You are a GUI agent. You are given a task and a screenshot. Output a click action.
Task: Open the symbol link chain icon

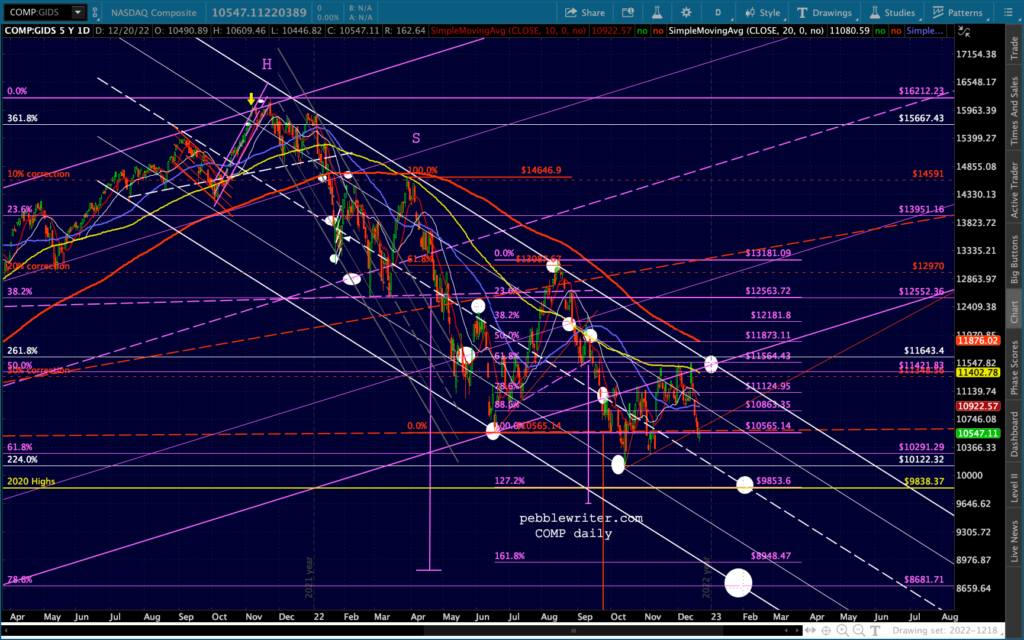click(x=95, y=12)
